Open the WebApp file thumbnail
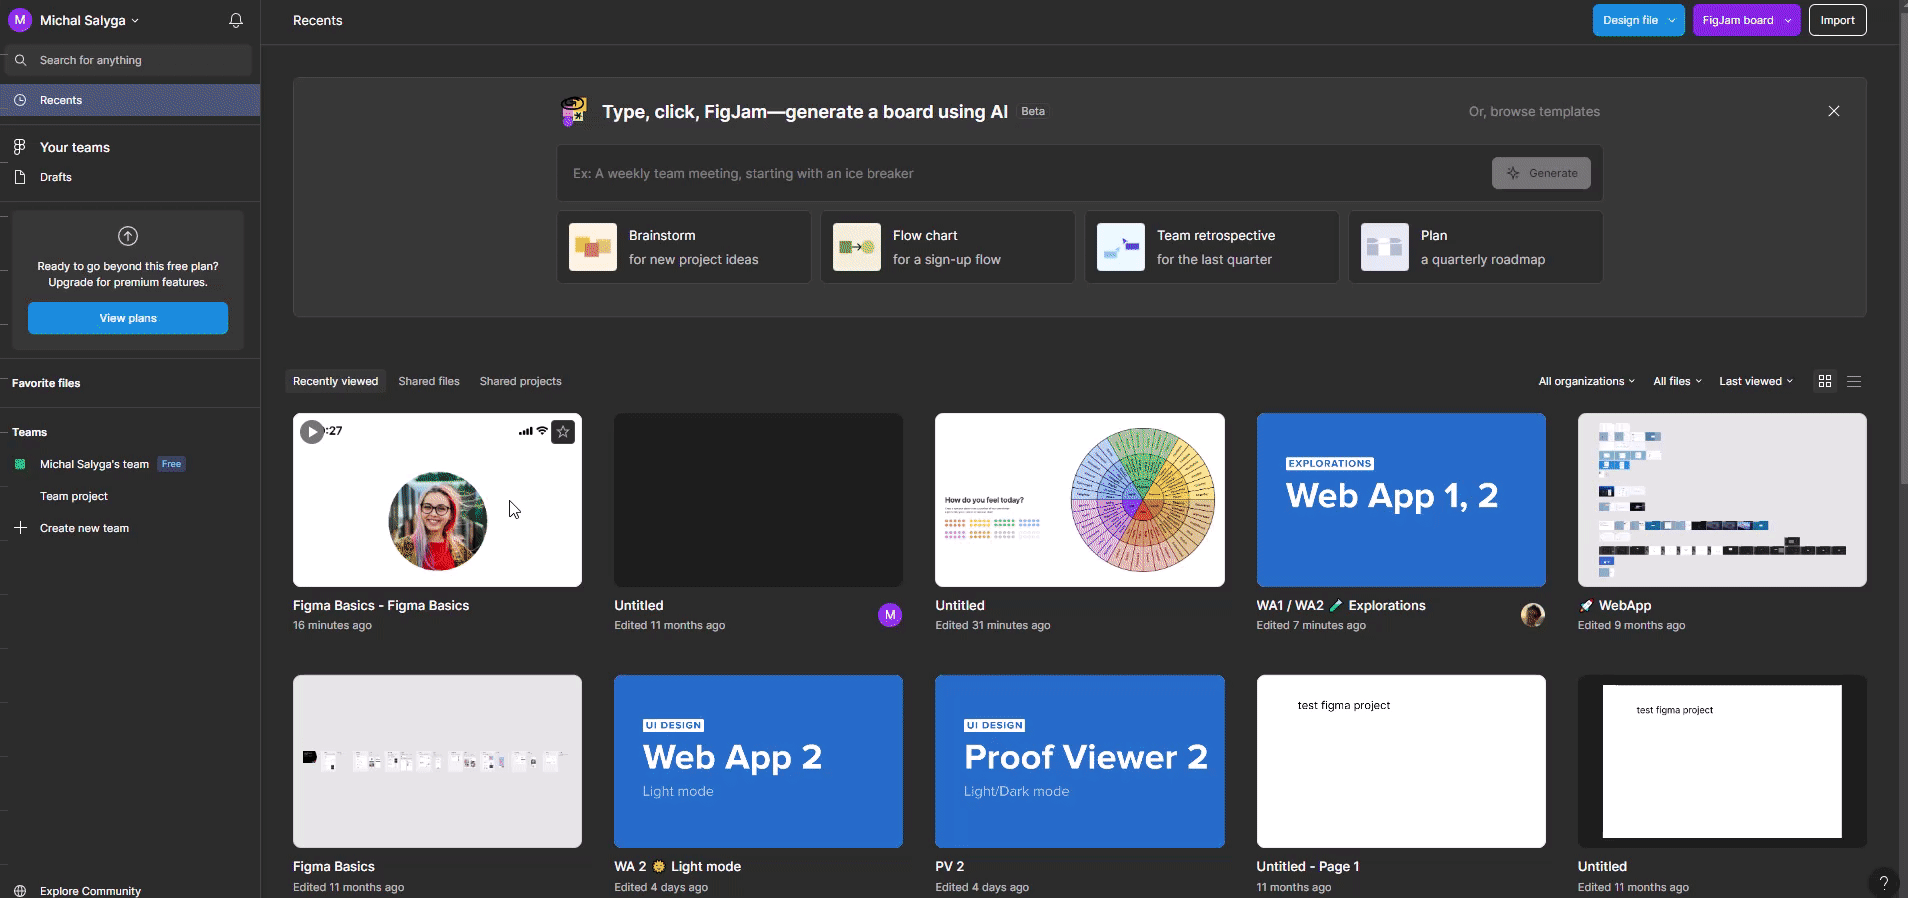 click(x=1722, y=500)
